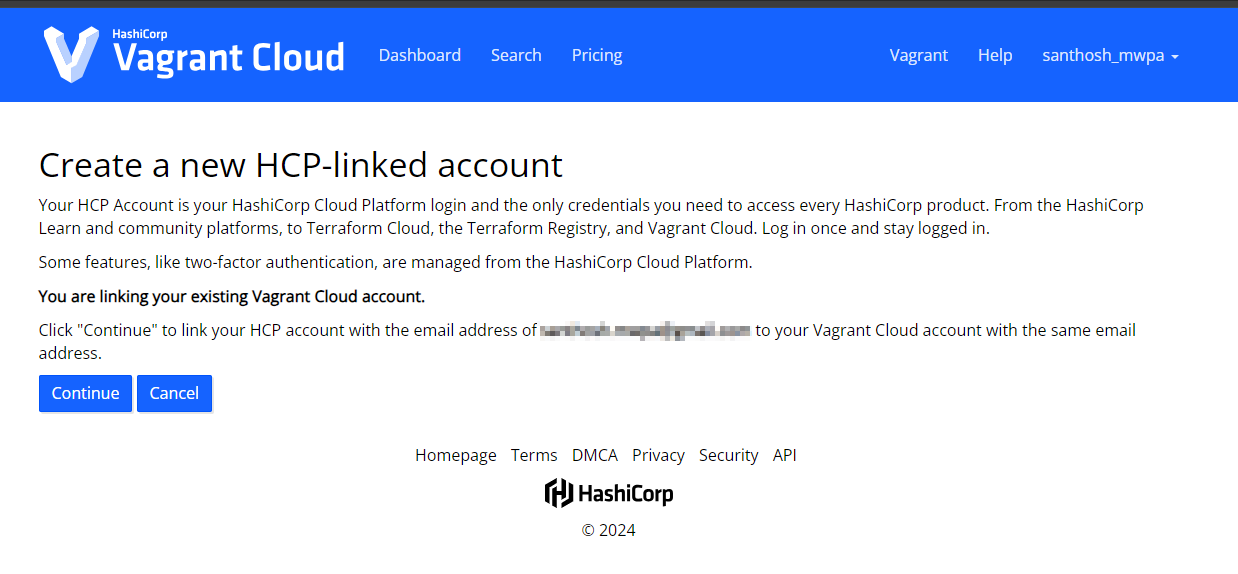
Task: Expand the santhosh_mwpa account dropdown
Action: (x=1110, y=55)
